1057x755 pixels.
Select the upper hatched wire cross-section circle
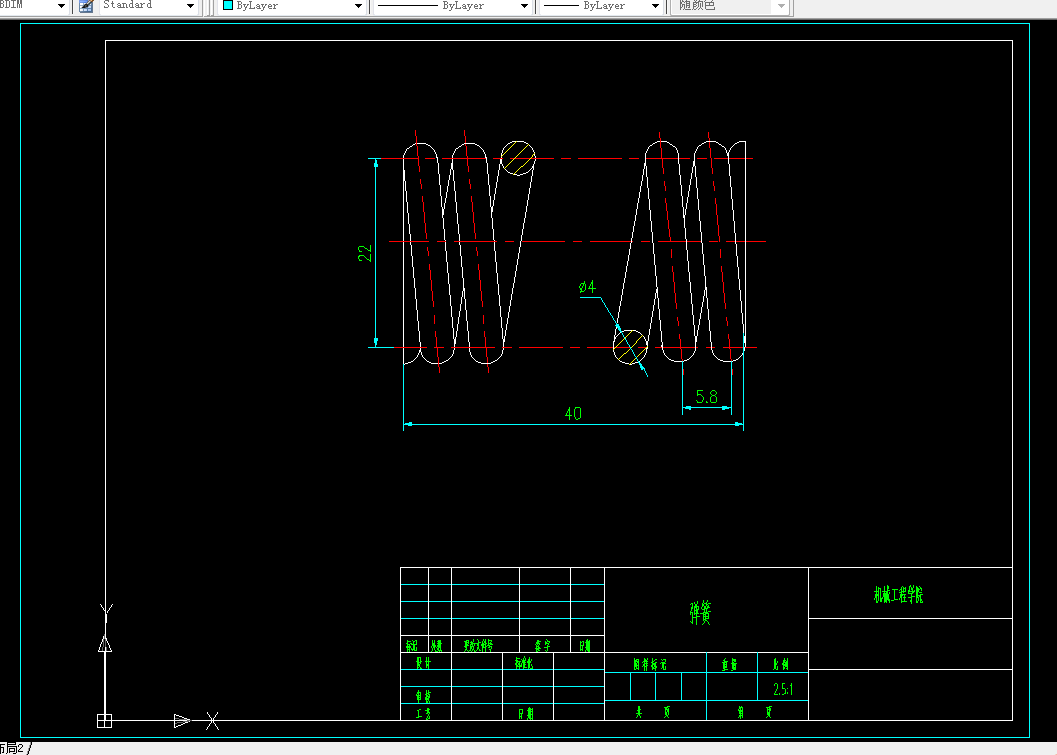click(518, 158)
